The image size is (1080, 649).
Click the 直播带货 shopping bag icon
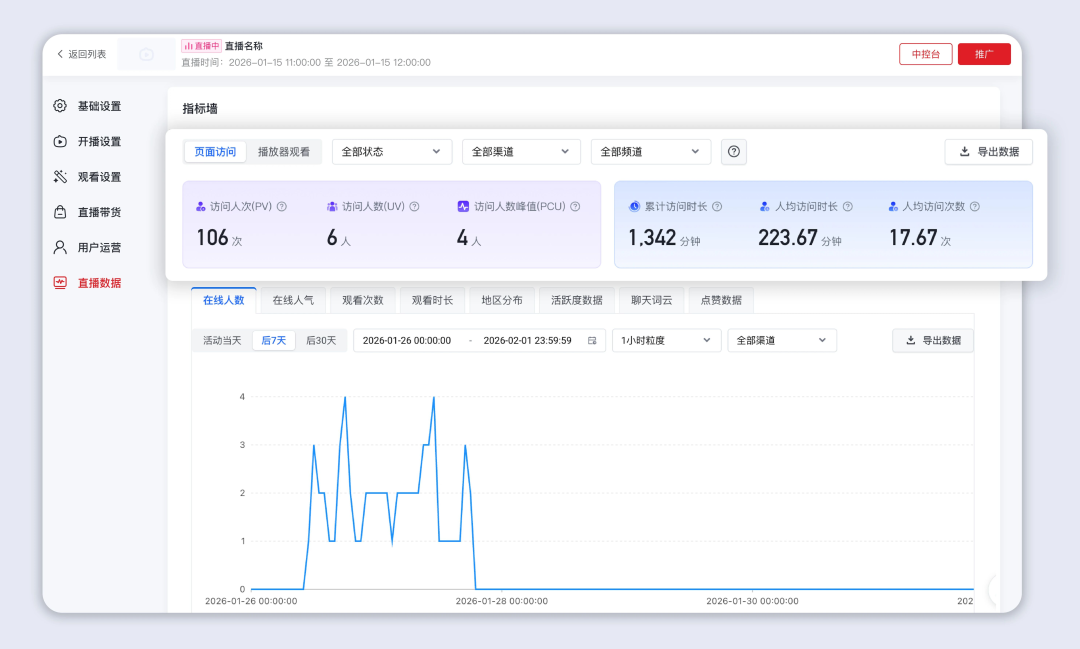(60, 212)
